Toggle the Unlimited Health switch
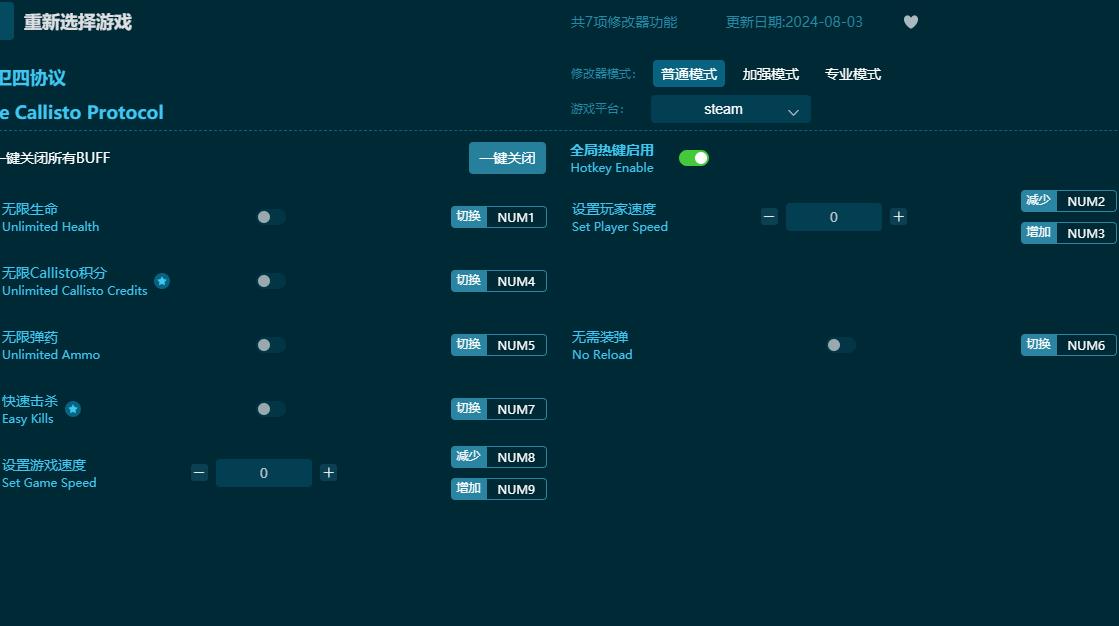The image size is (1119, 626). click(270, 217)
